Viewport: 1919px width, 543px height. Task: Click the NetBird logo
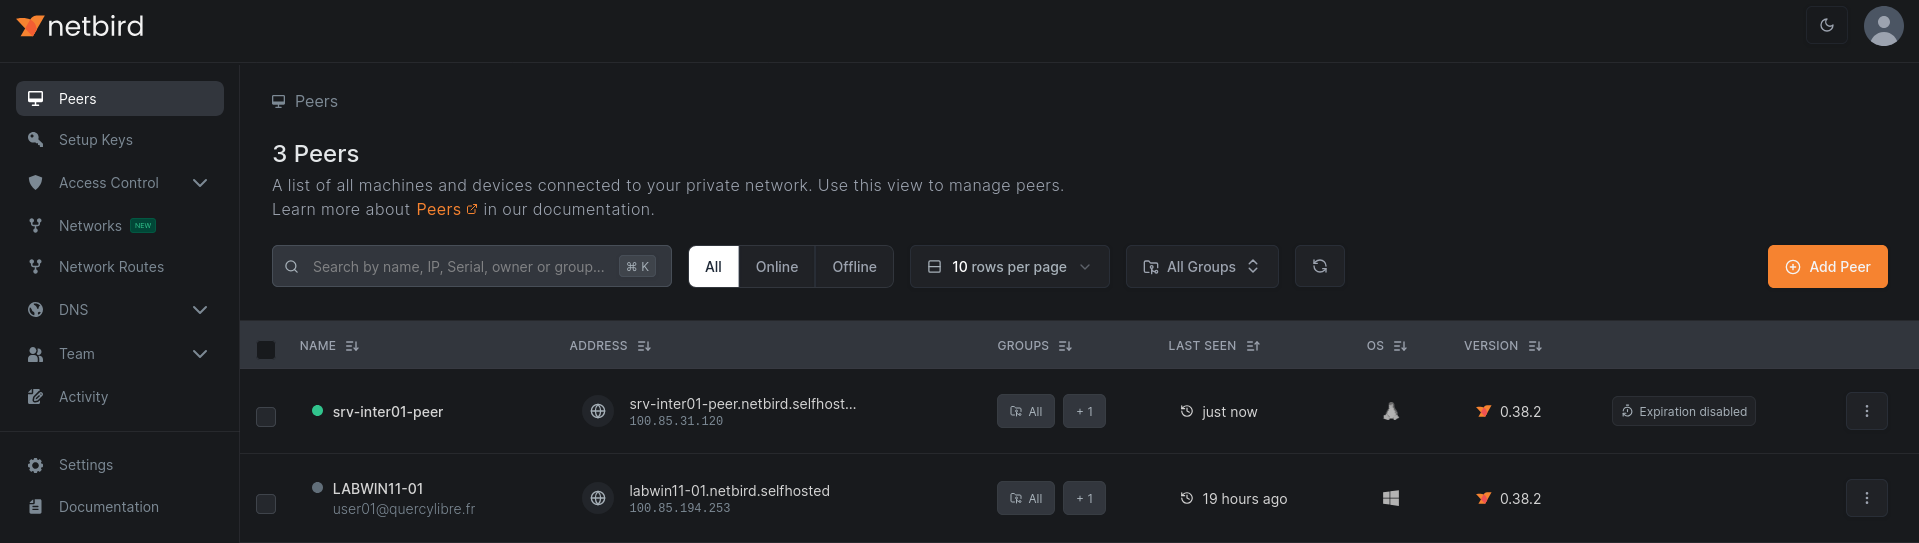(x=80, y=26)
